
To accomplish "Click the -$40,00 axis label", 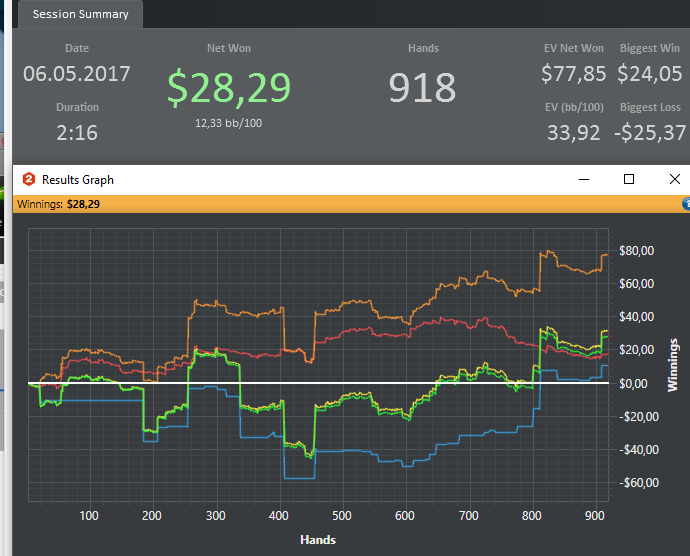I will 639,449.
